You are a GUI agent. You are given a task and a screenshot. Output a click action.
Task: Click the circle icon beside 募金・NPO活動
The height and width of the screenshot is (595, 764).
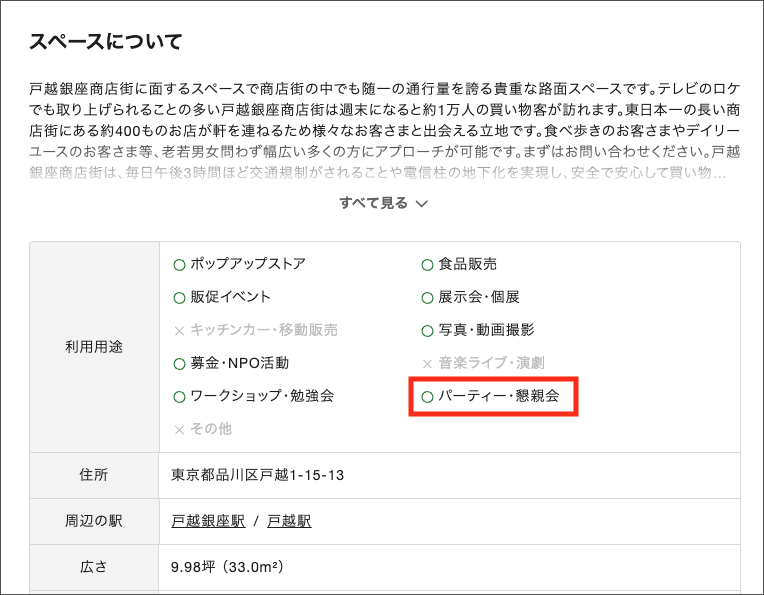180,363
